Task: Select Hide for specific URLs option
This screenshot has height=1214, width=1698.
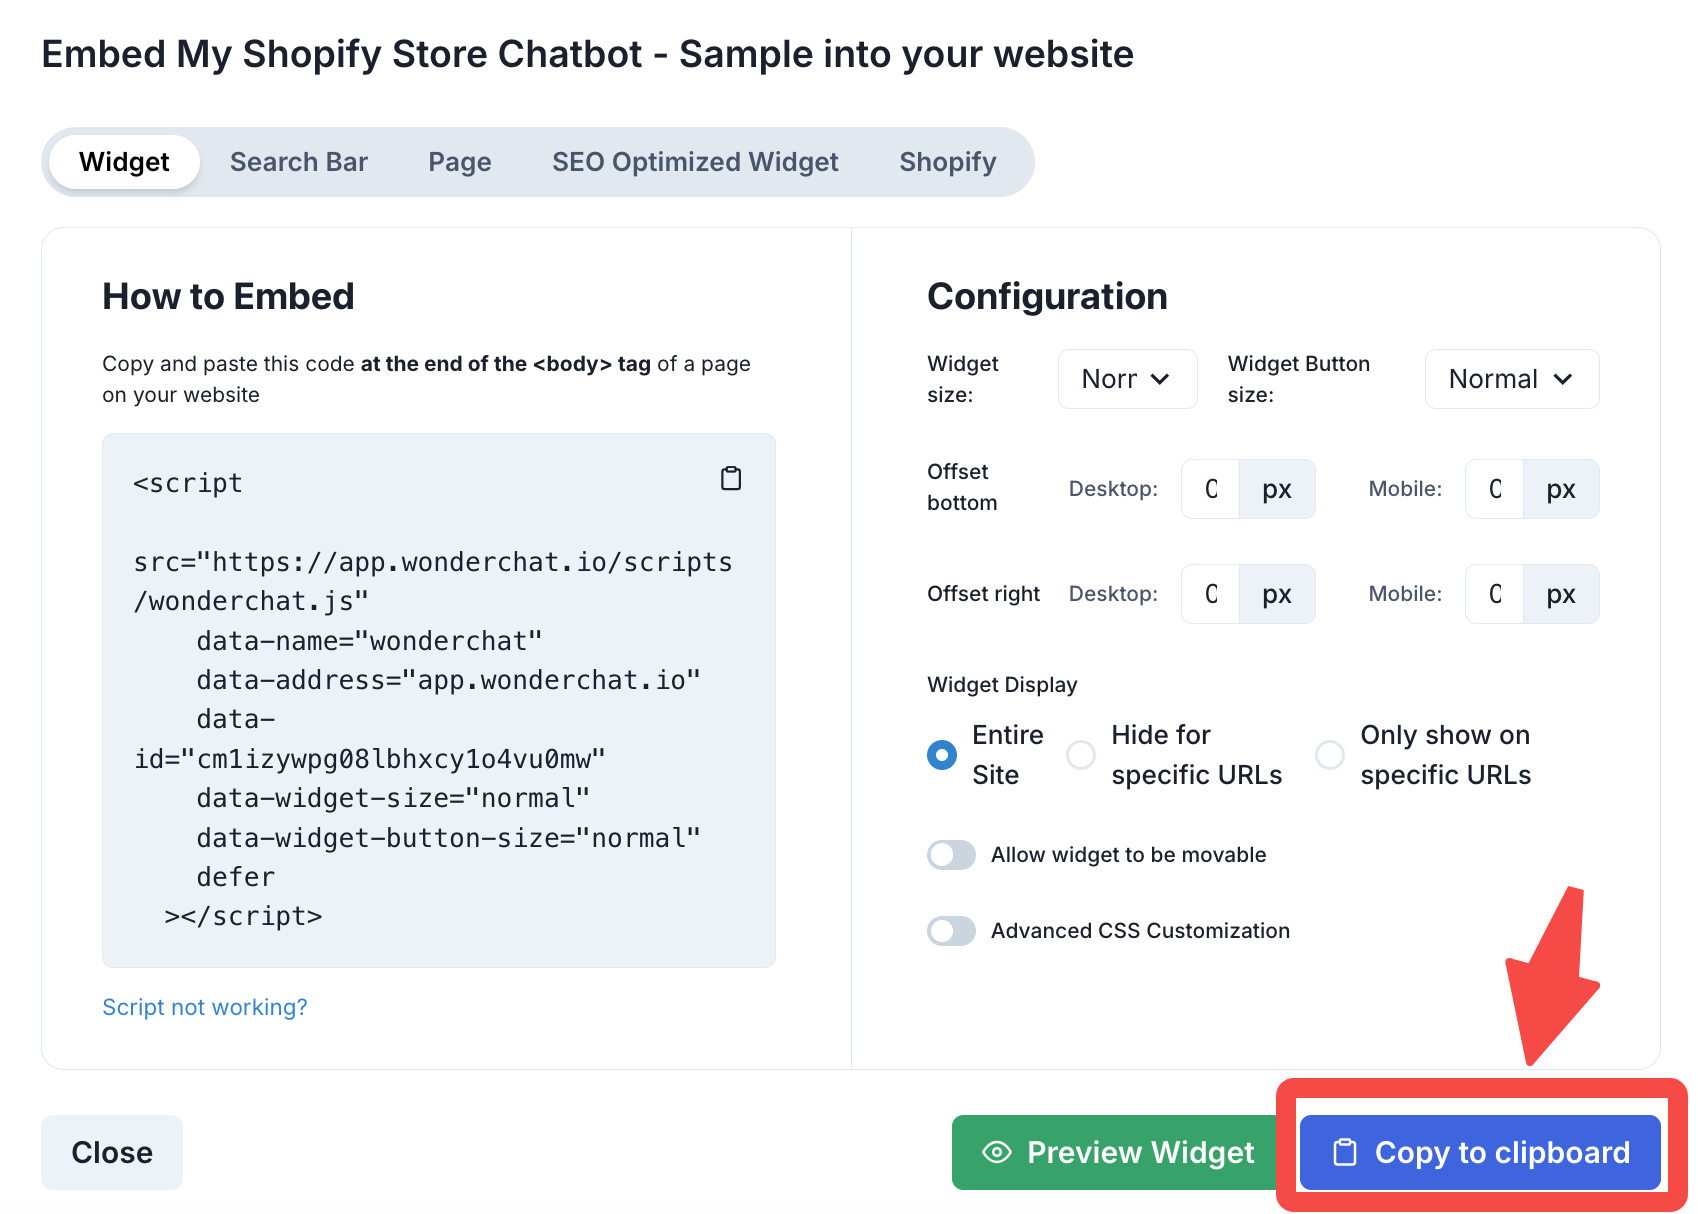Action: pos(1081,755)
